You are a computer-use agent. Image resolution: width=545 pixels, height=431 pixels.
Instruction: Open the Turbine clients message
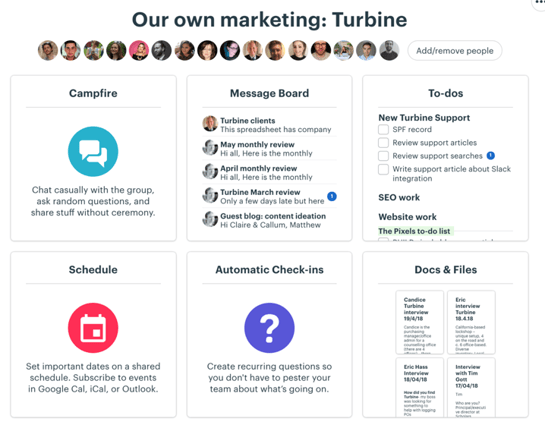click(x=269, y=125)
